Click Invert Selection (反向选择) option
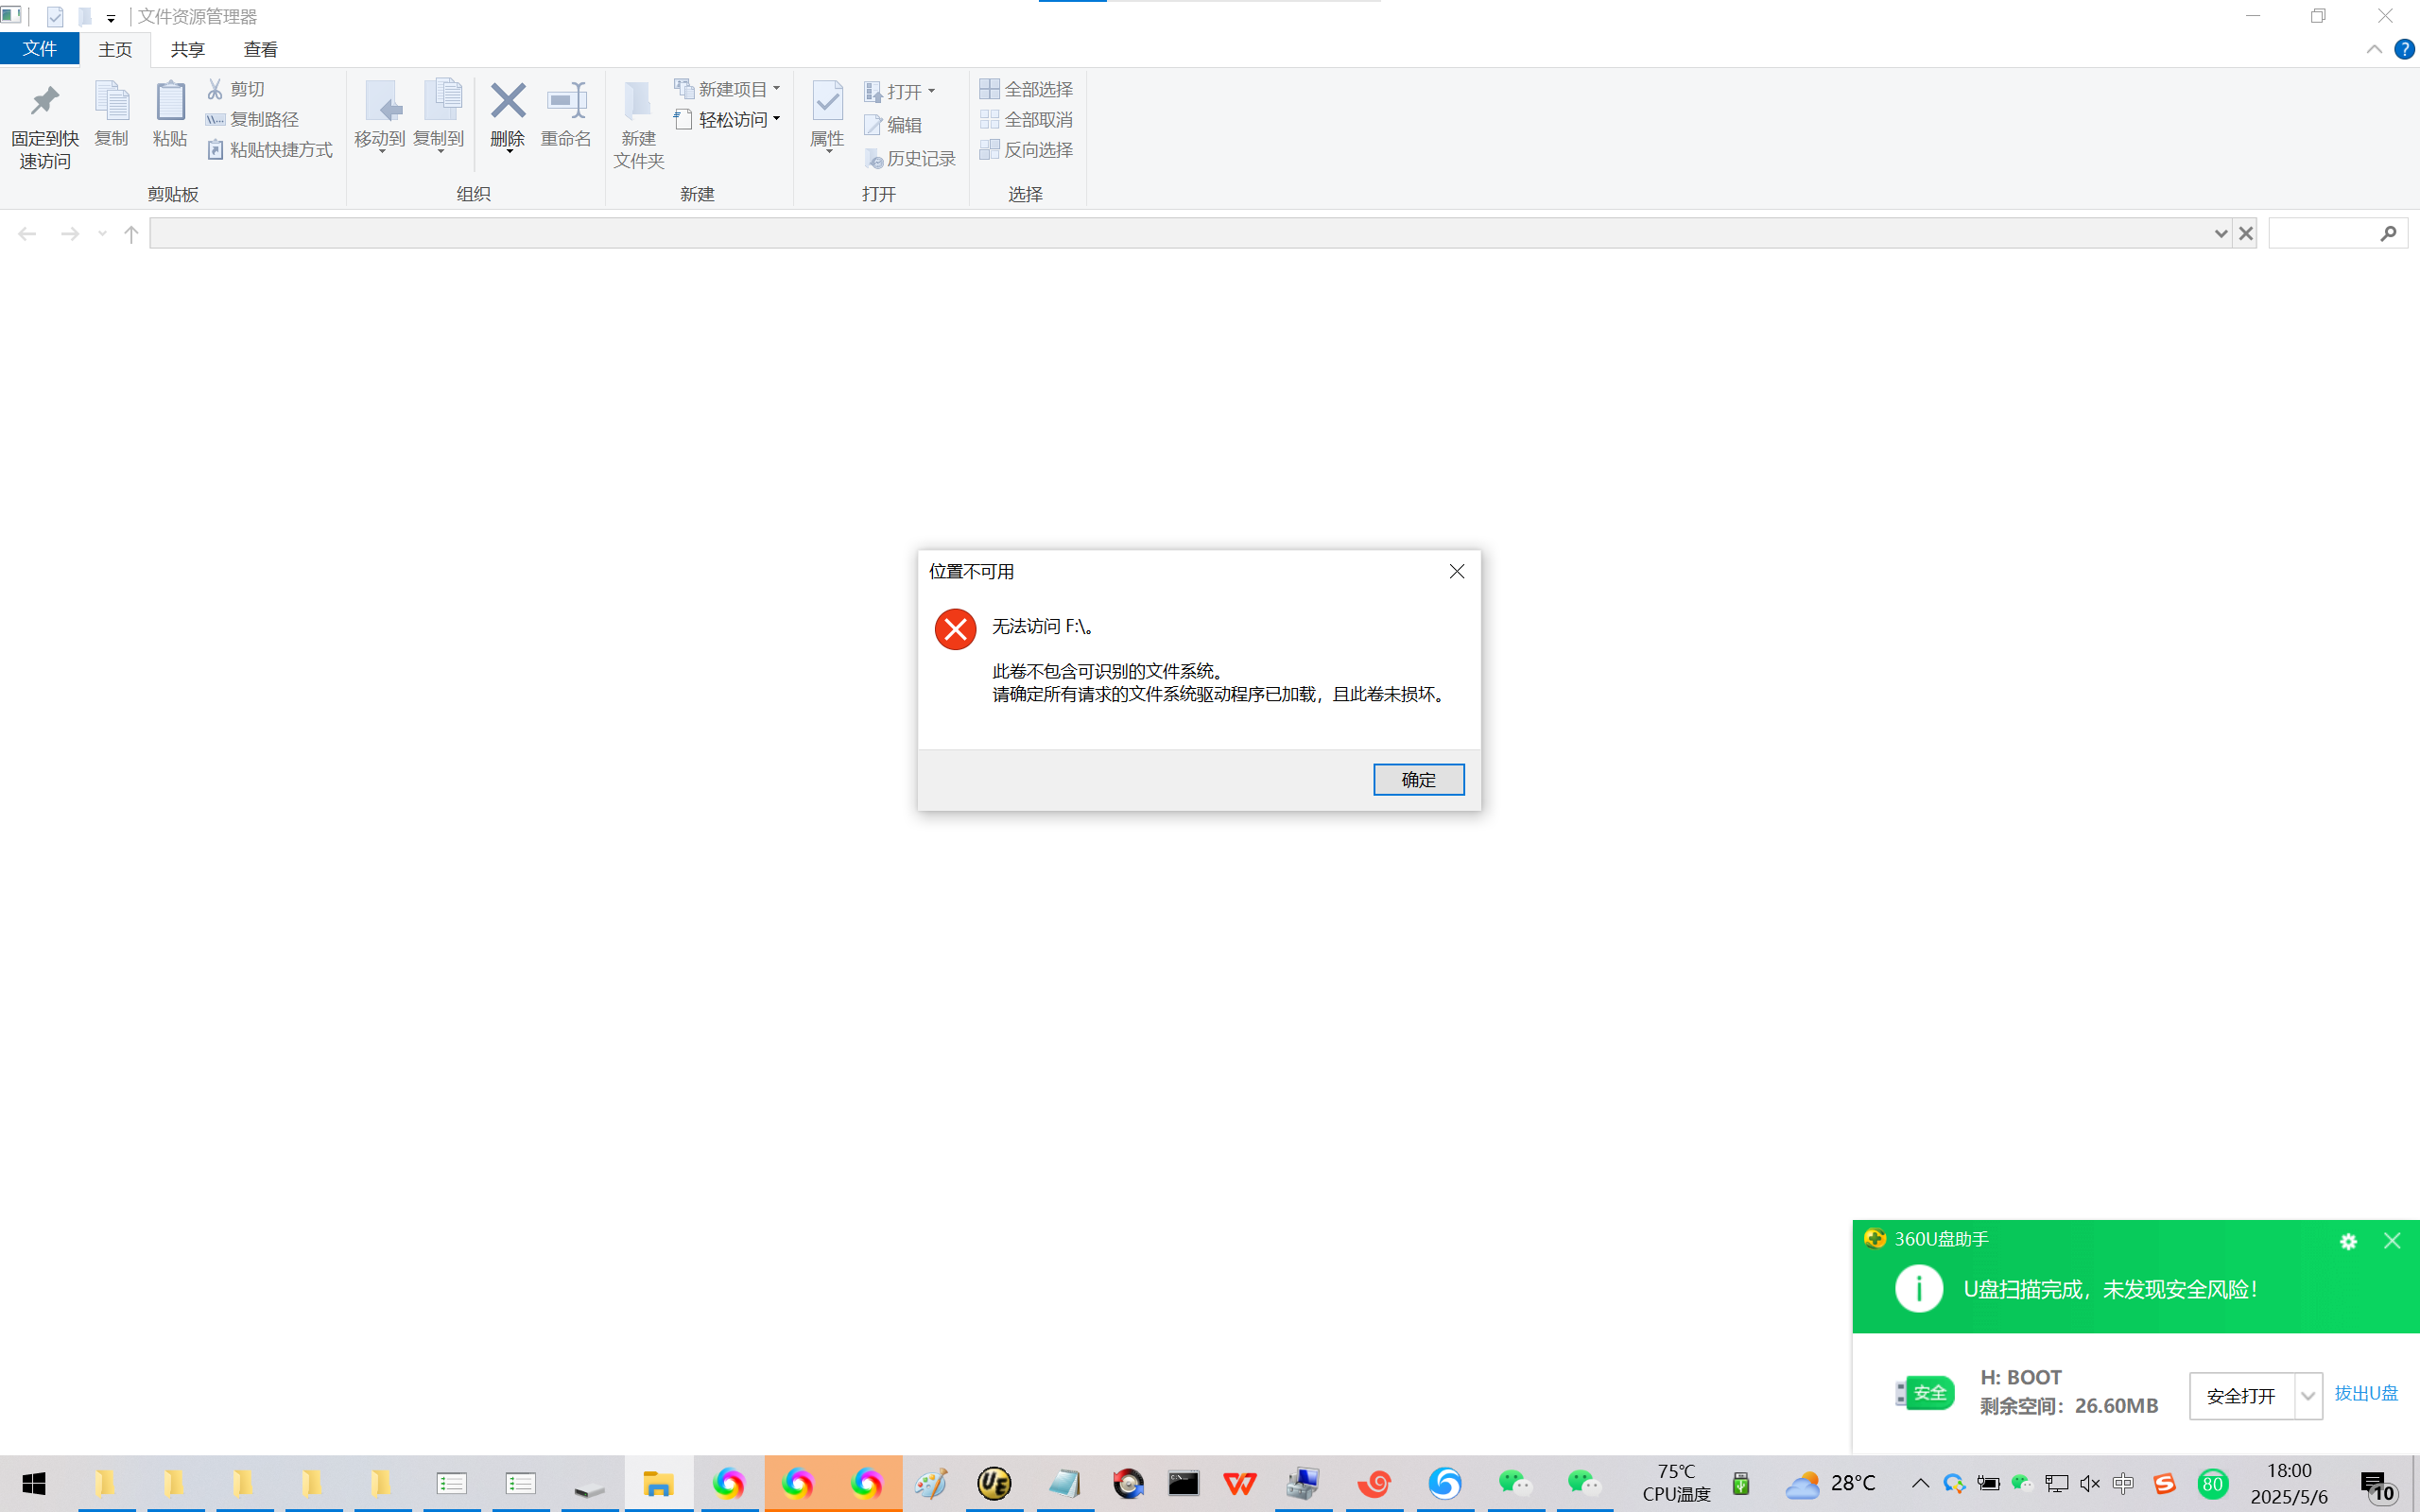The width and height of the screenshot is (2420, 1512). (x=1027, y=149)
